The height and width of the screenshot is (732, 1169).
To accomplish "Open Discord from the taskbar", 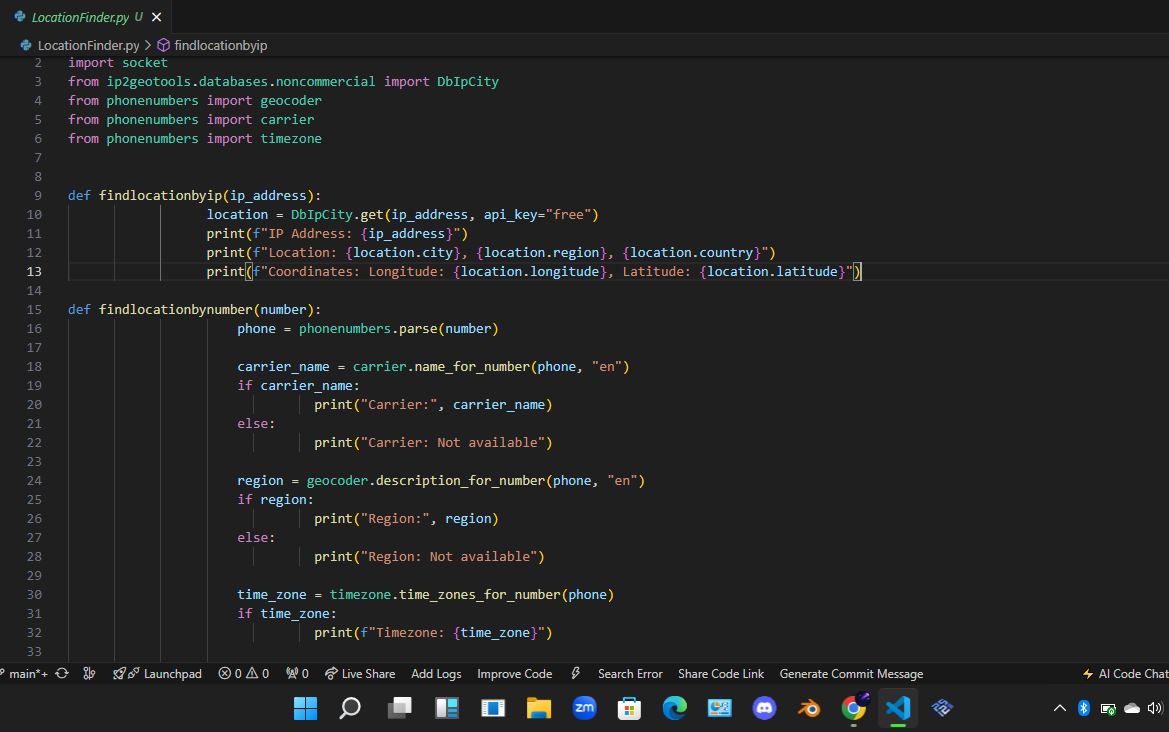I will tap(764, 708).
